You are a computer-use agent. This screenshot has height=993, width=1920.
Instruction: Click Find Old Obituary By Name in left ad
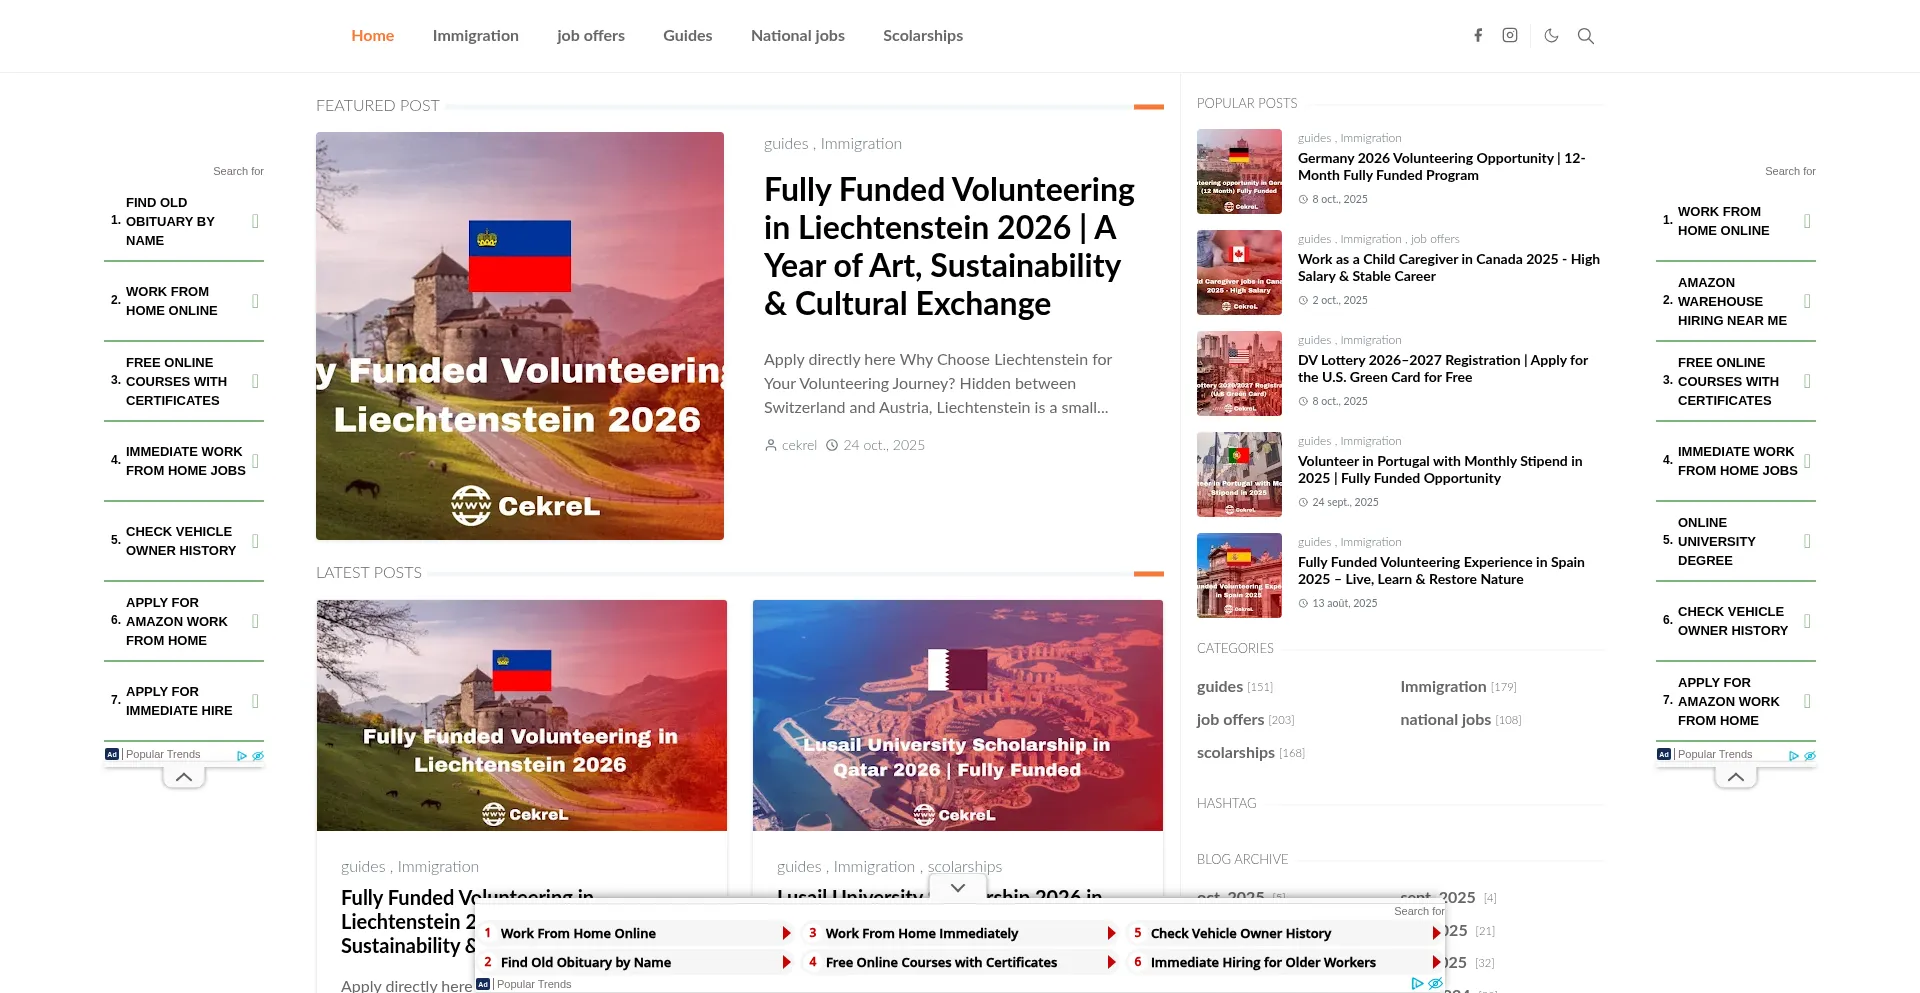(184, 221)
